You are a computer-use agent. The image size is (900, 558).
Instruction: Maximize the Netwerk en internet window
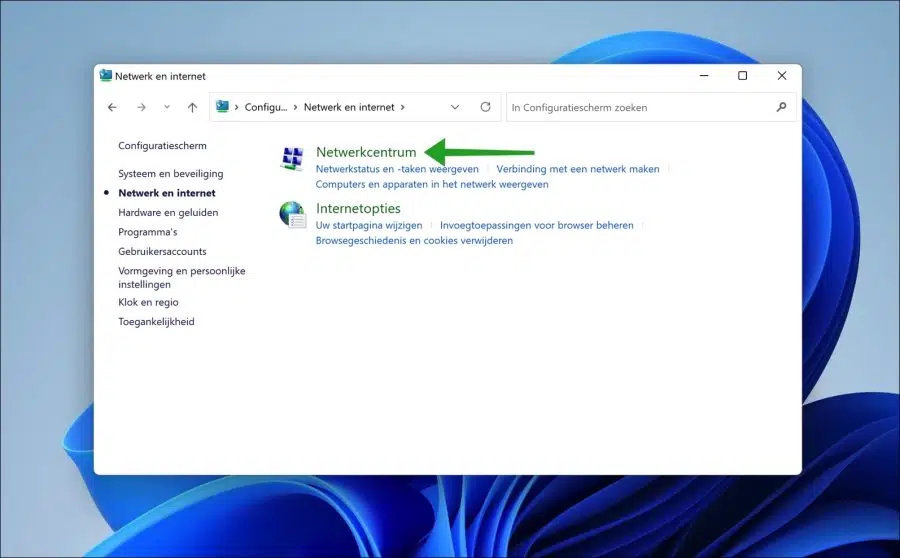743,76
